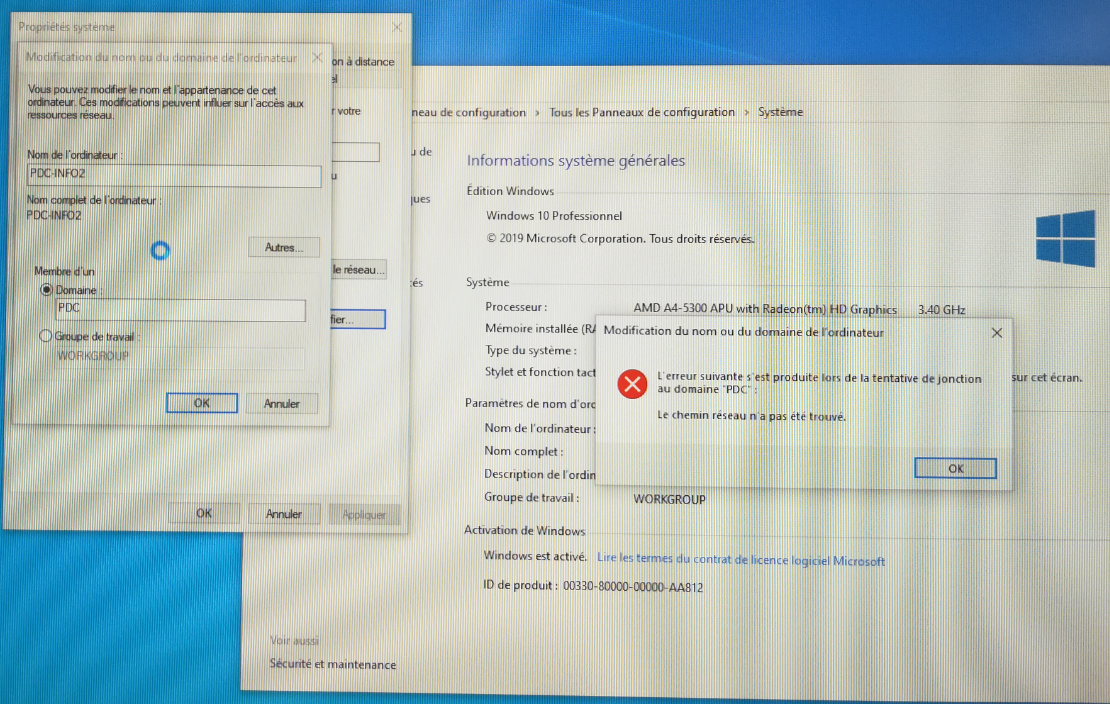Click the Système breadcrumb item
The image size is (1110, 704).
[780, 112]
